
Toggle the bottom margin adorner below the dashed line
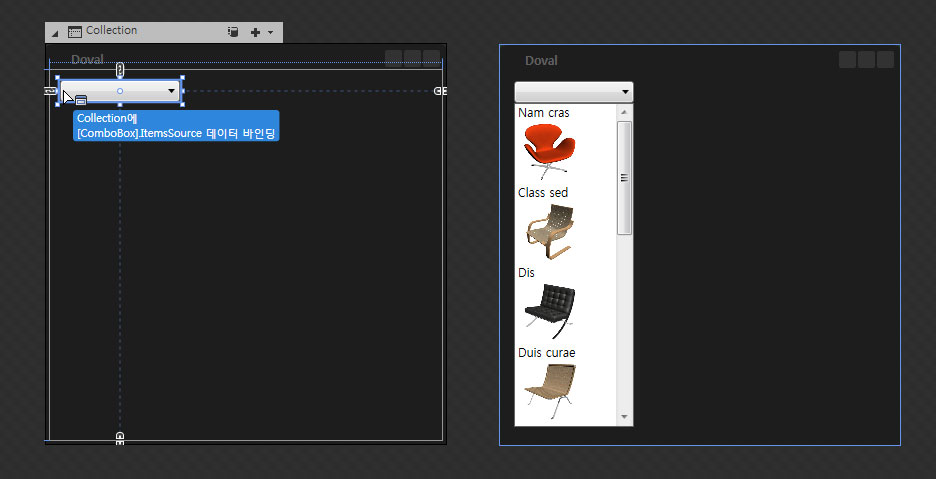(120, 439)
